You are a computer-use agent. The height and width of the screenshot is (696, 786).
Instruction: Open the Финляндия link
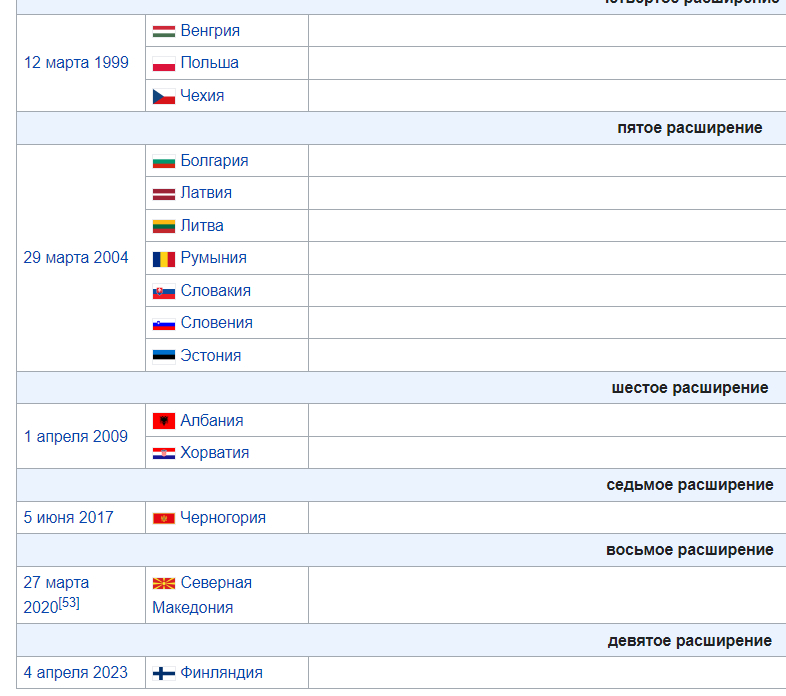[x=222, y=673]
